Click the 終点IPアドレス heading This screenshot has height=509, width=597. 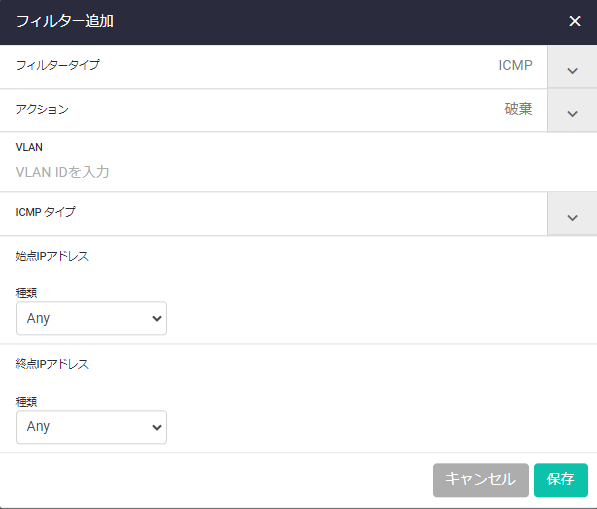[x=52, y=364]
